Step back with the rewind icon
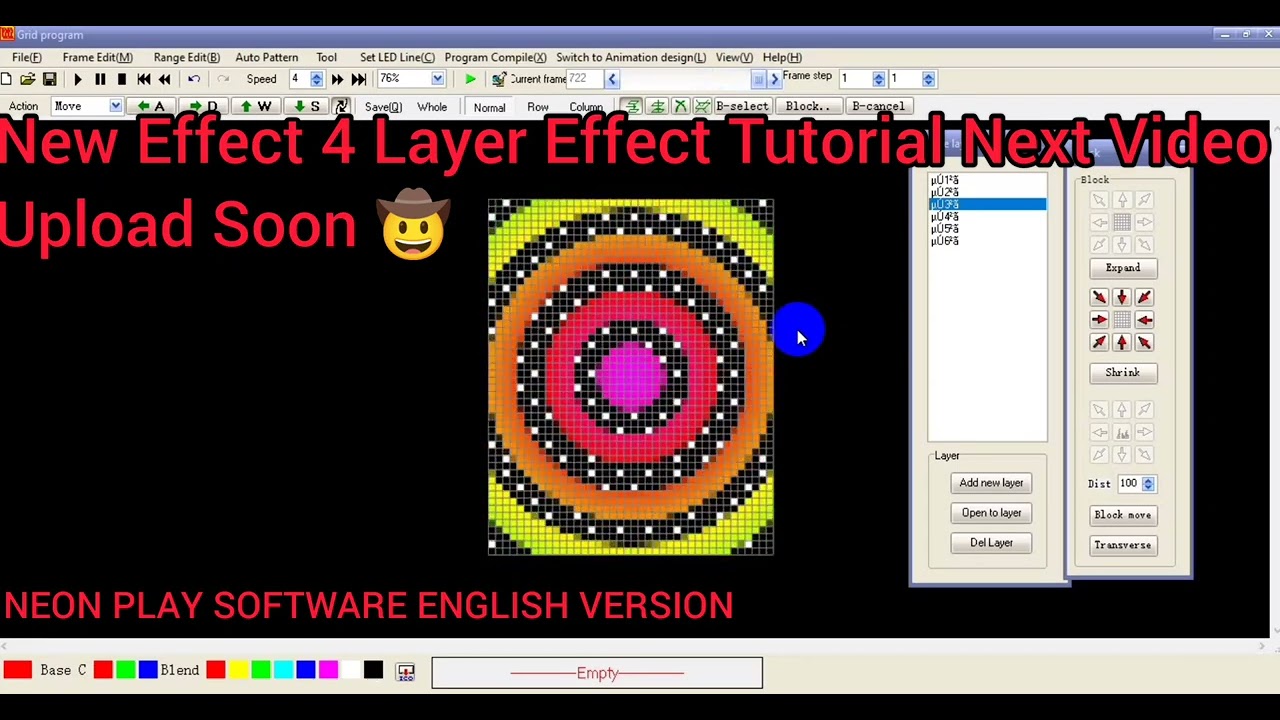Viewport: 1280px width, 720px height. point(165,79)
